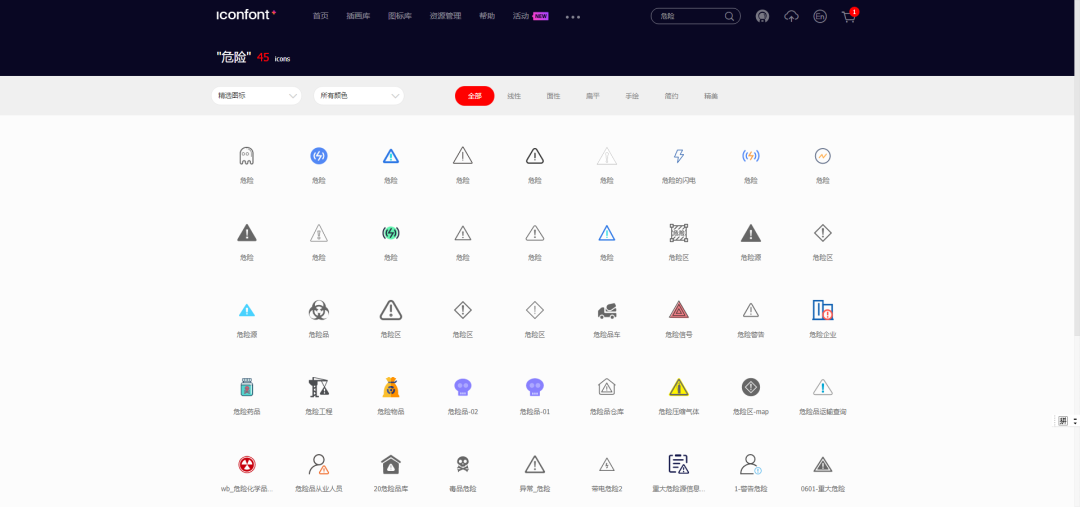Image resolution: width=1080 pixels, height=507 pixels.
Task: Select the 危险药品 medicine bottle icon
Action: point(247,387)
